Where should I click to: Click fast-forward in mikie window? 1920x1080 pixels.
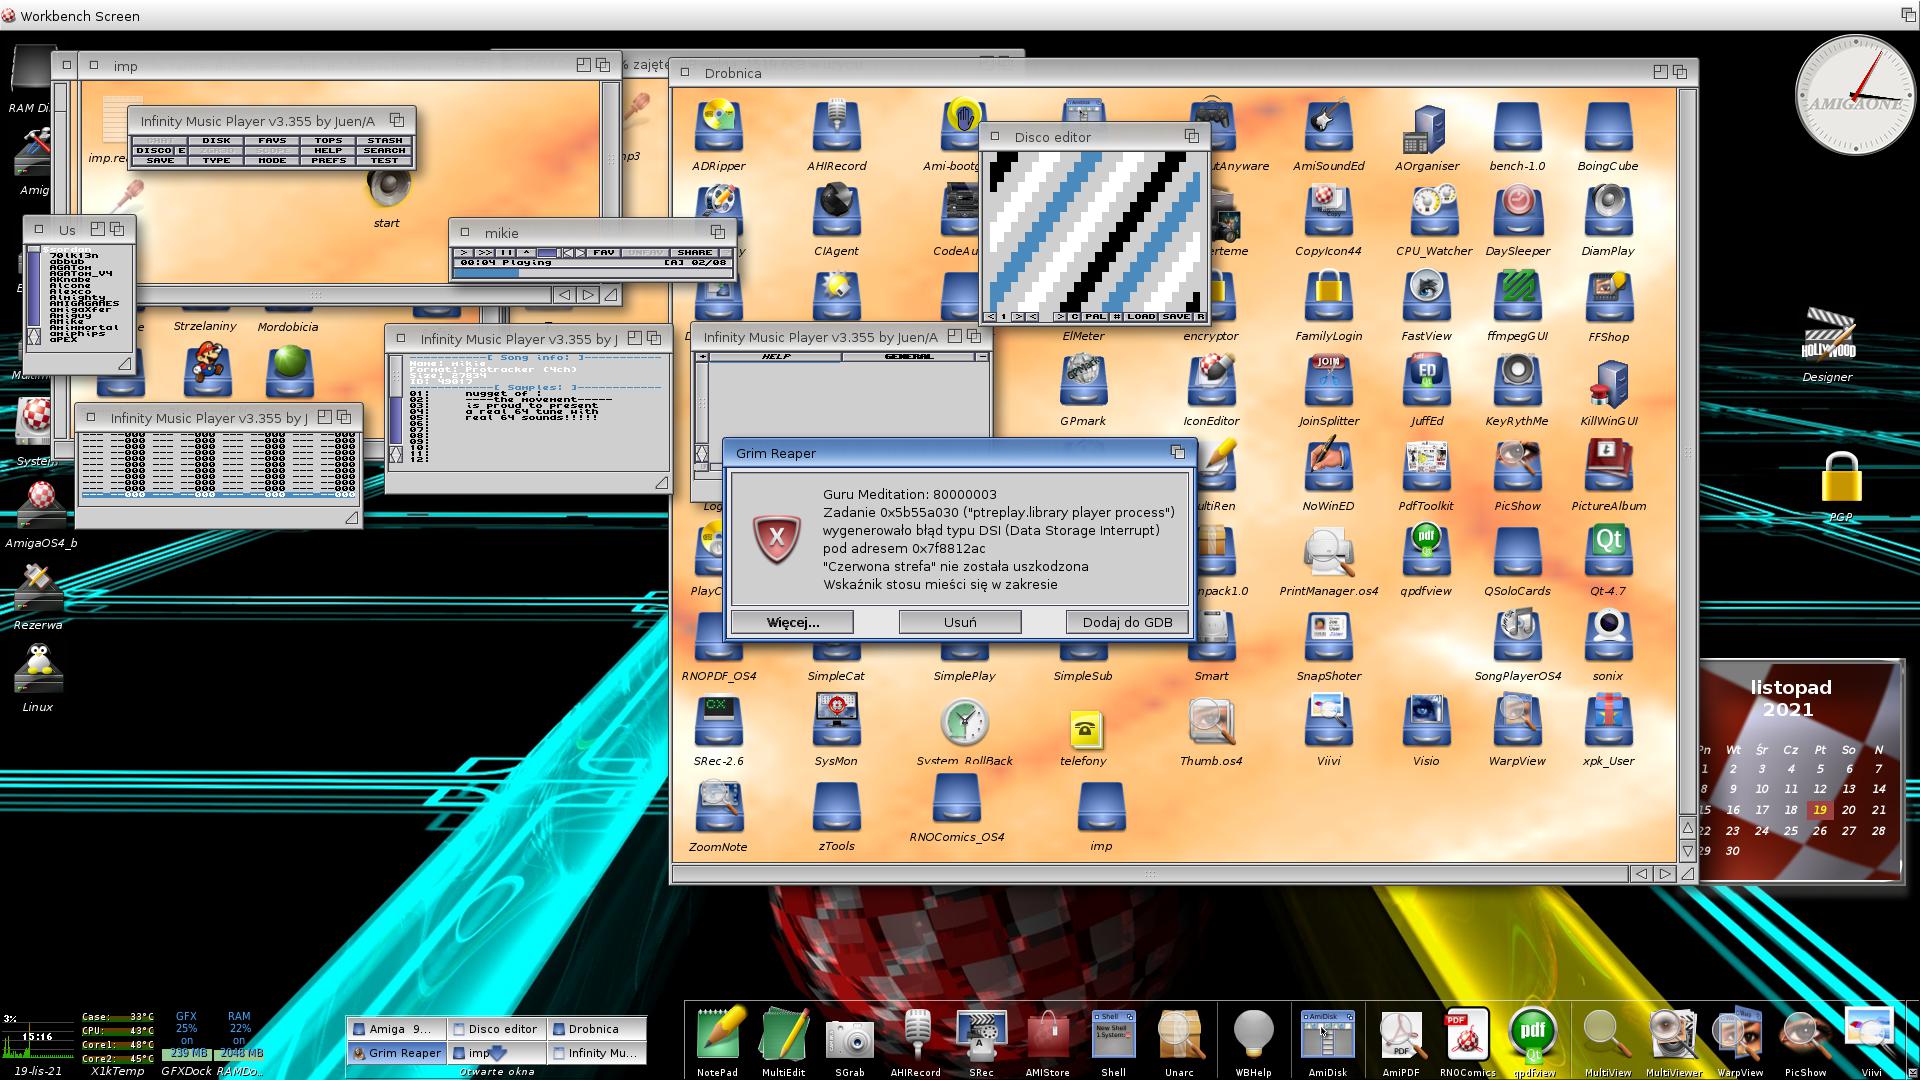coord(484,253)
